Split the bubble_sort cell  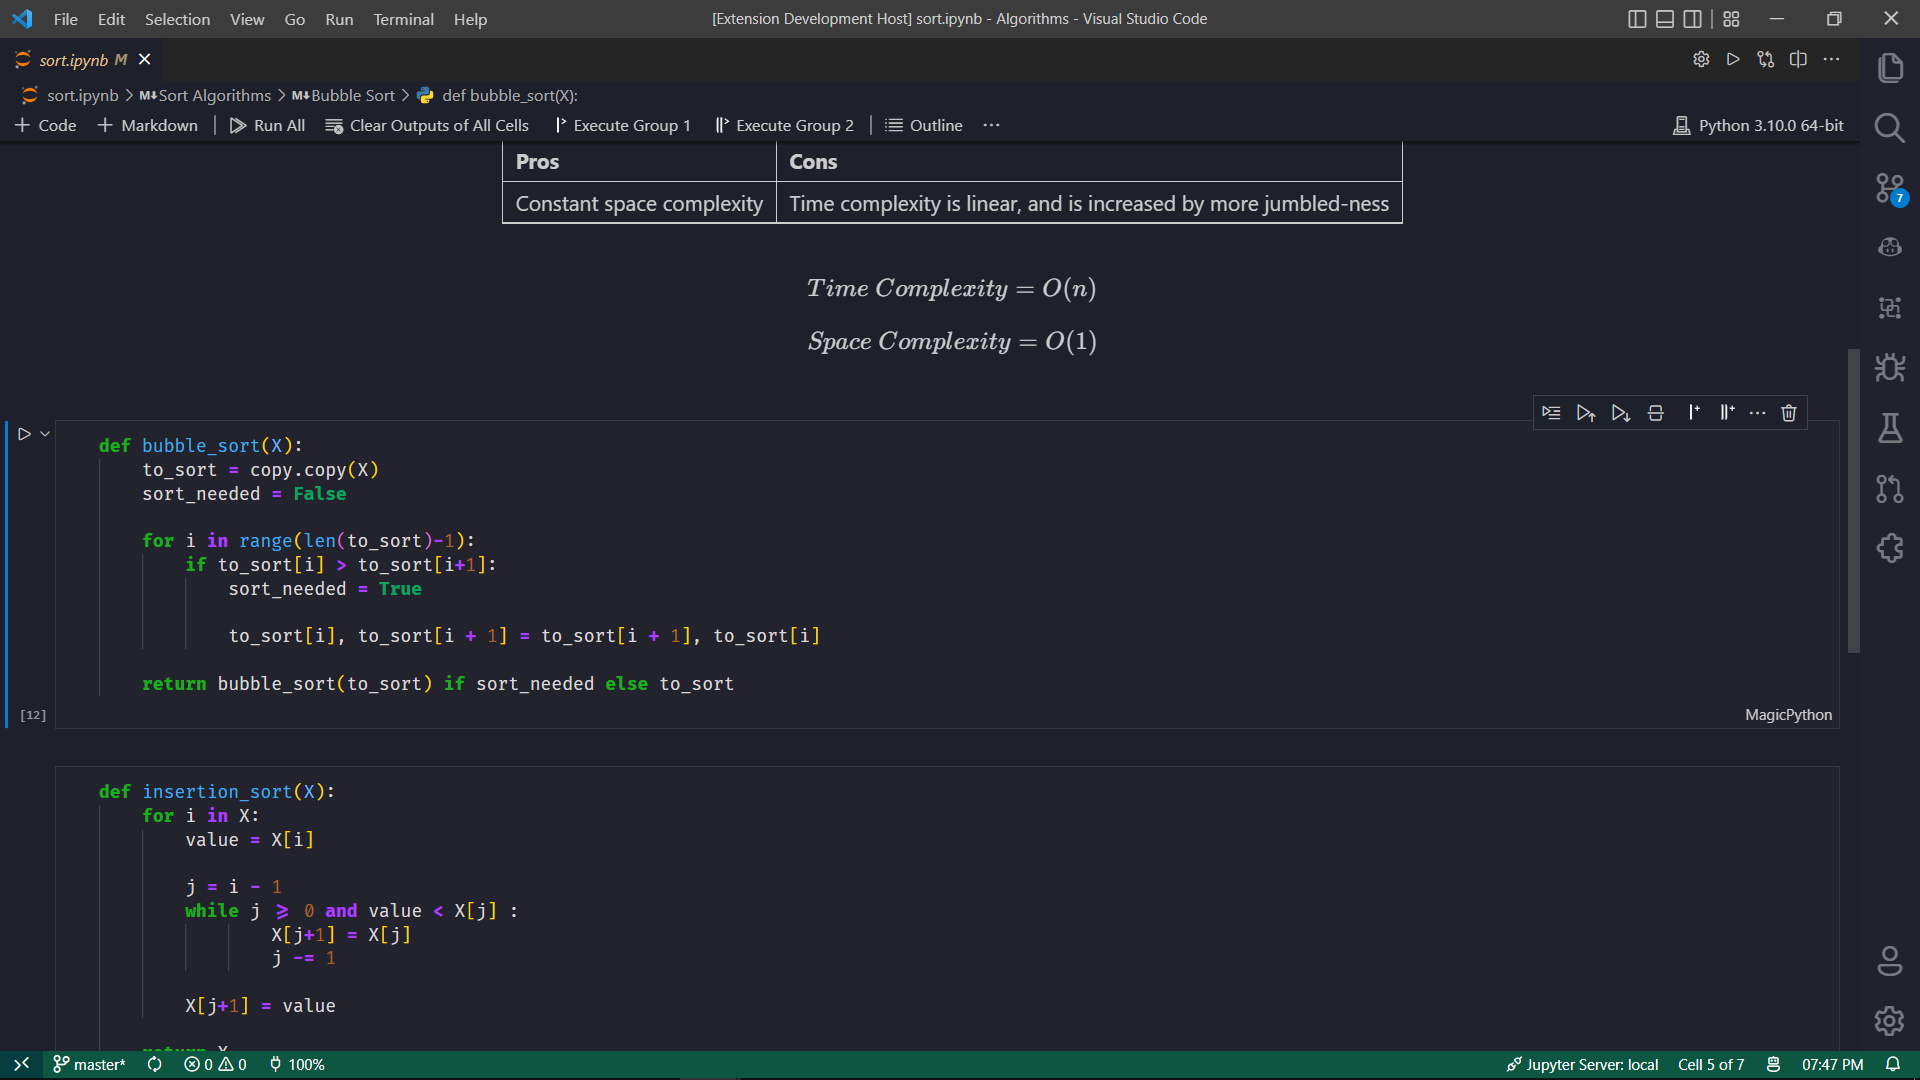coord(1655,413)
